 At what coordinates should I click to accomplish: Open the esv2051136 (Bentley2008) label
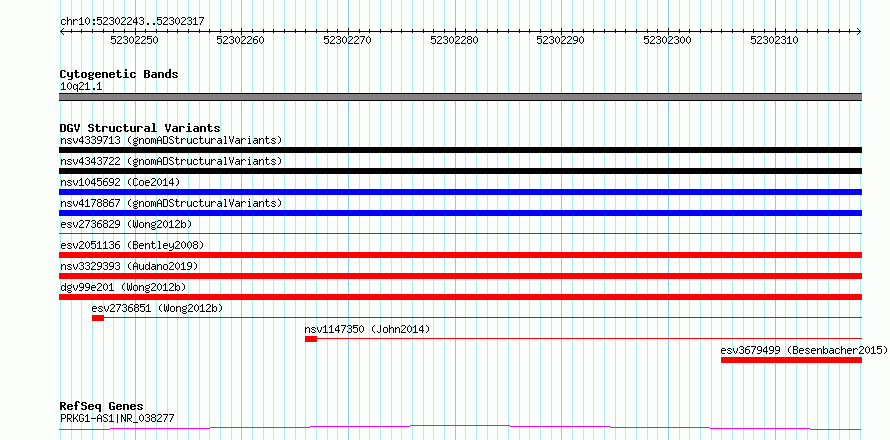click(132, 245)
